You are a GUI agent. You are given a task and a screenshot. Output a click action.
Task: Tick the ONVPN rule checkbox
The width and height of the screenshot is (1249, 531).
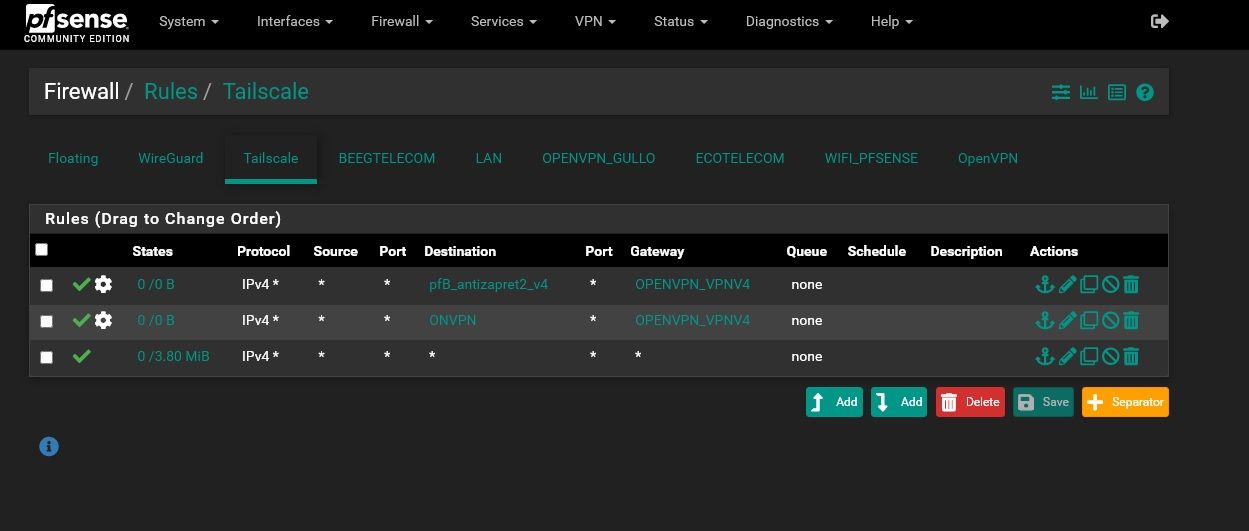pyautogui.click(x=46, y=322)
